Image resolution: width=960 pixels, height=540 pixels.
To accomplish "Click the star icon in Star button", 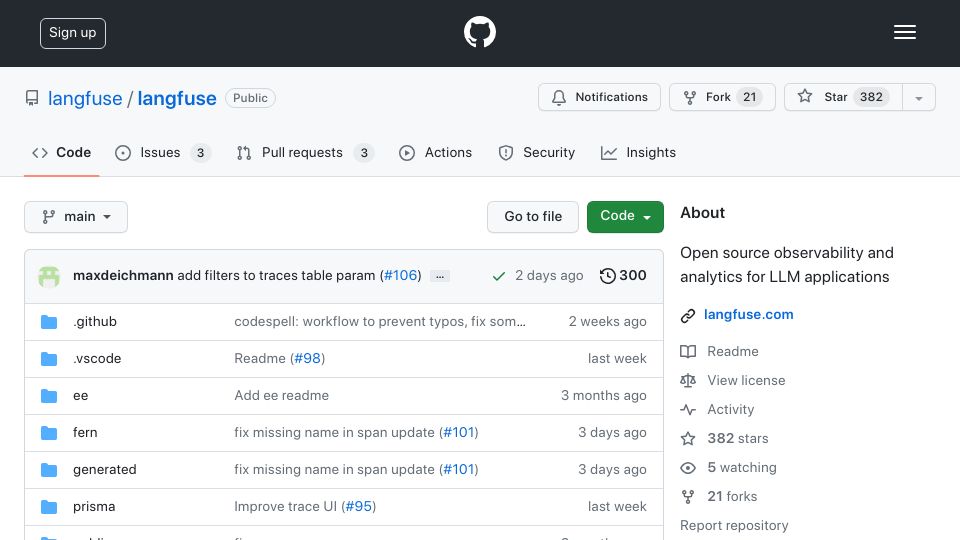I will tap(805, 96).
